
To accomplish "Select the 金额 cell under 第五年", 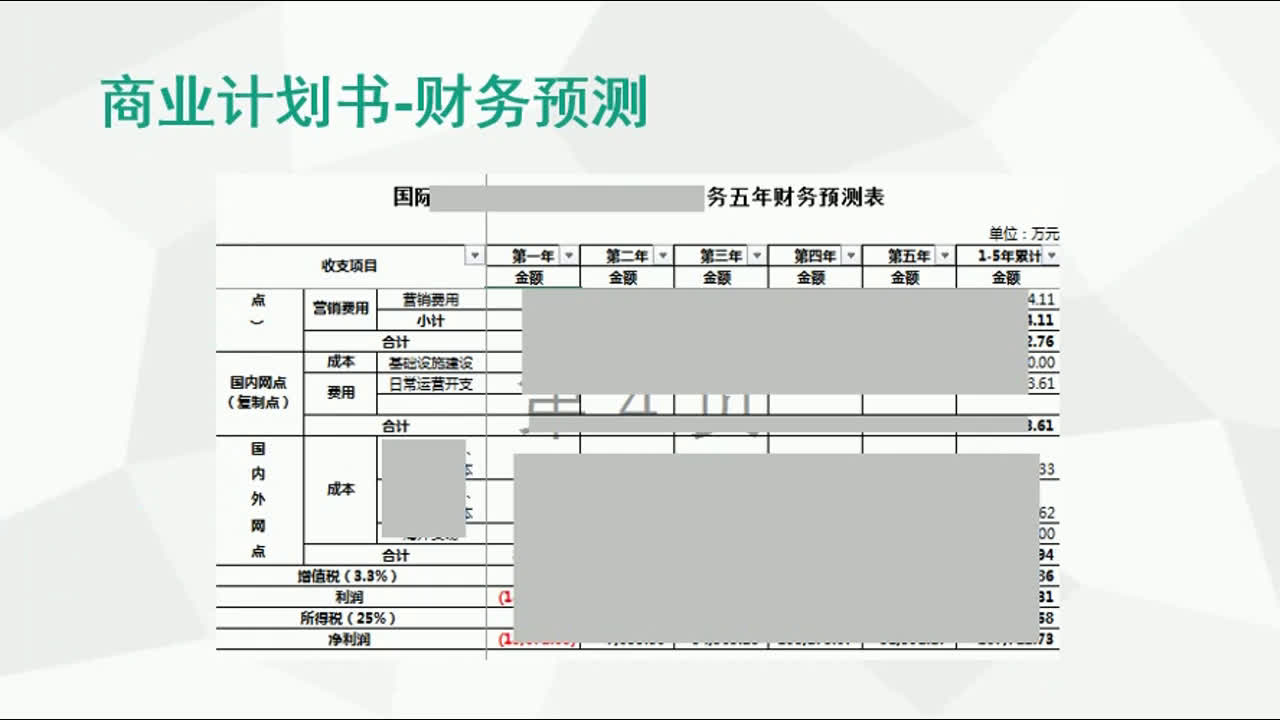I will (908, 278).
